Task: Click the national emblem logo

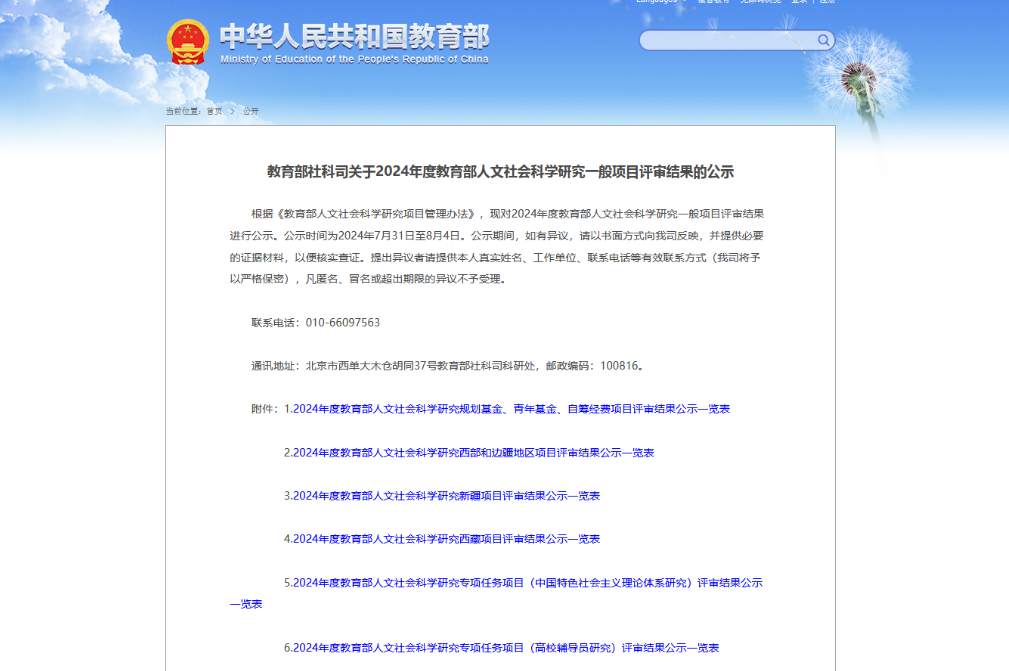Action: coord(187,42)
